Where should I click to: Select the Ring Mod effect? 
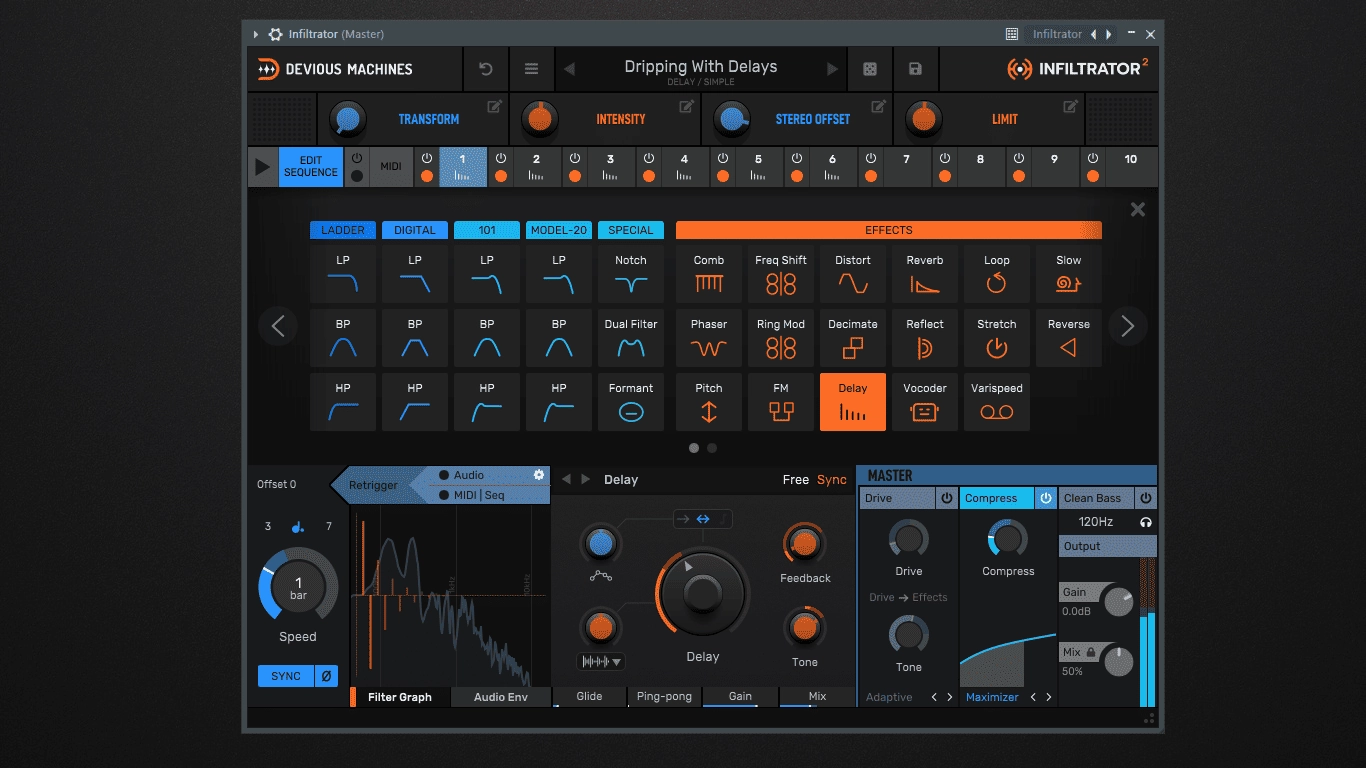tap(781, 338)
